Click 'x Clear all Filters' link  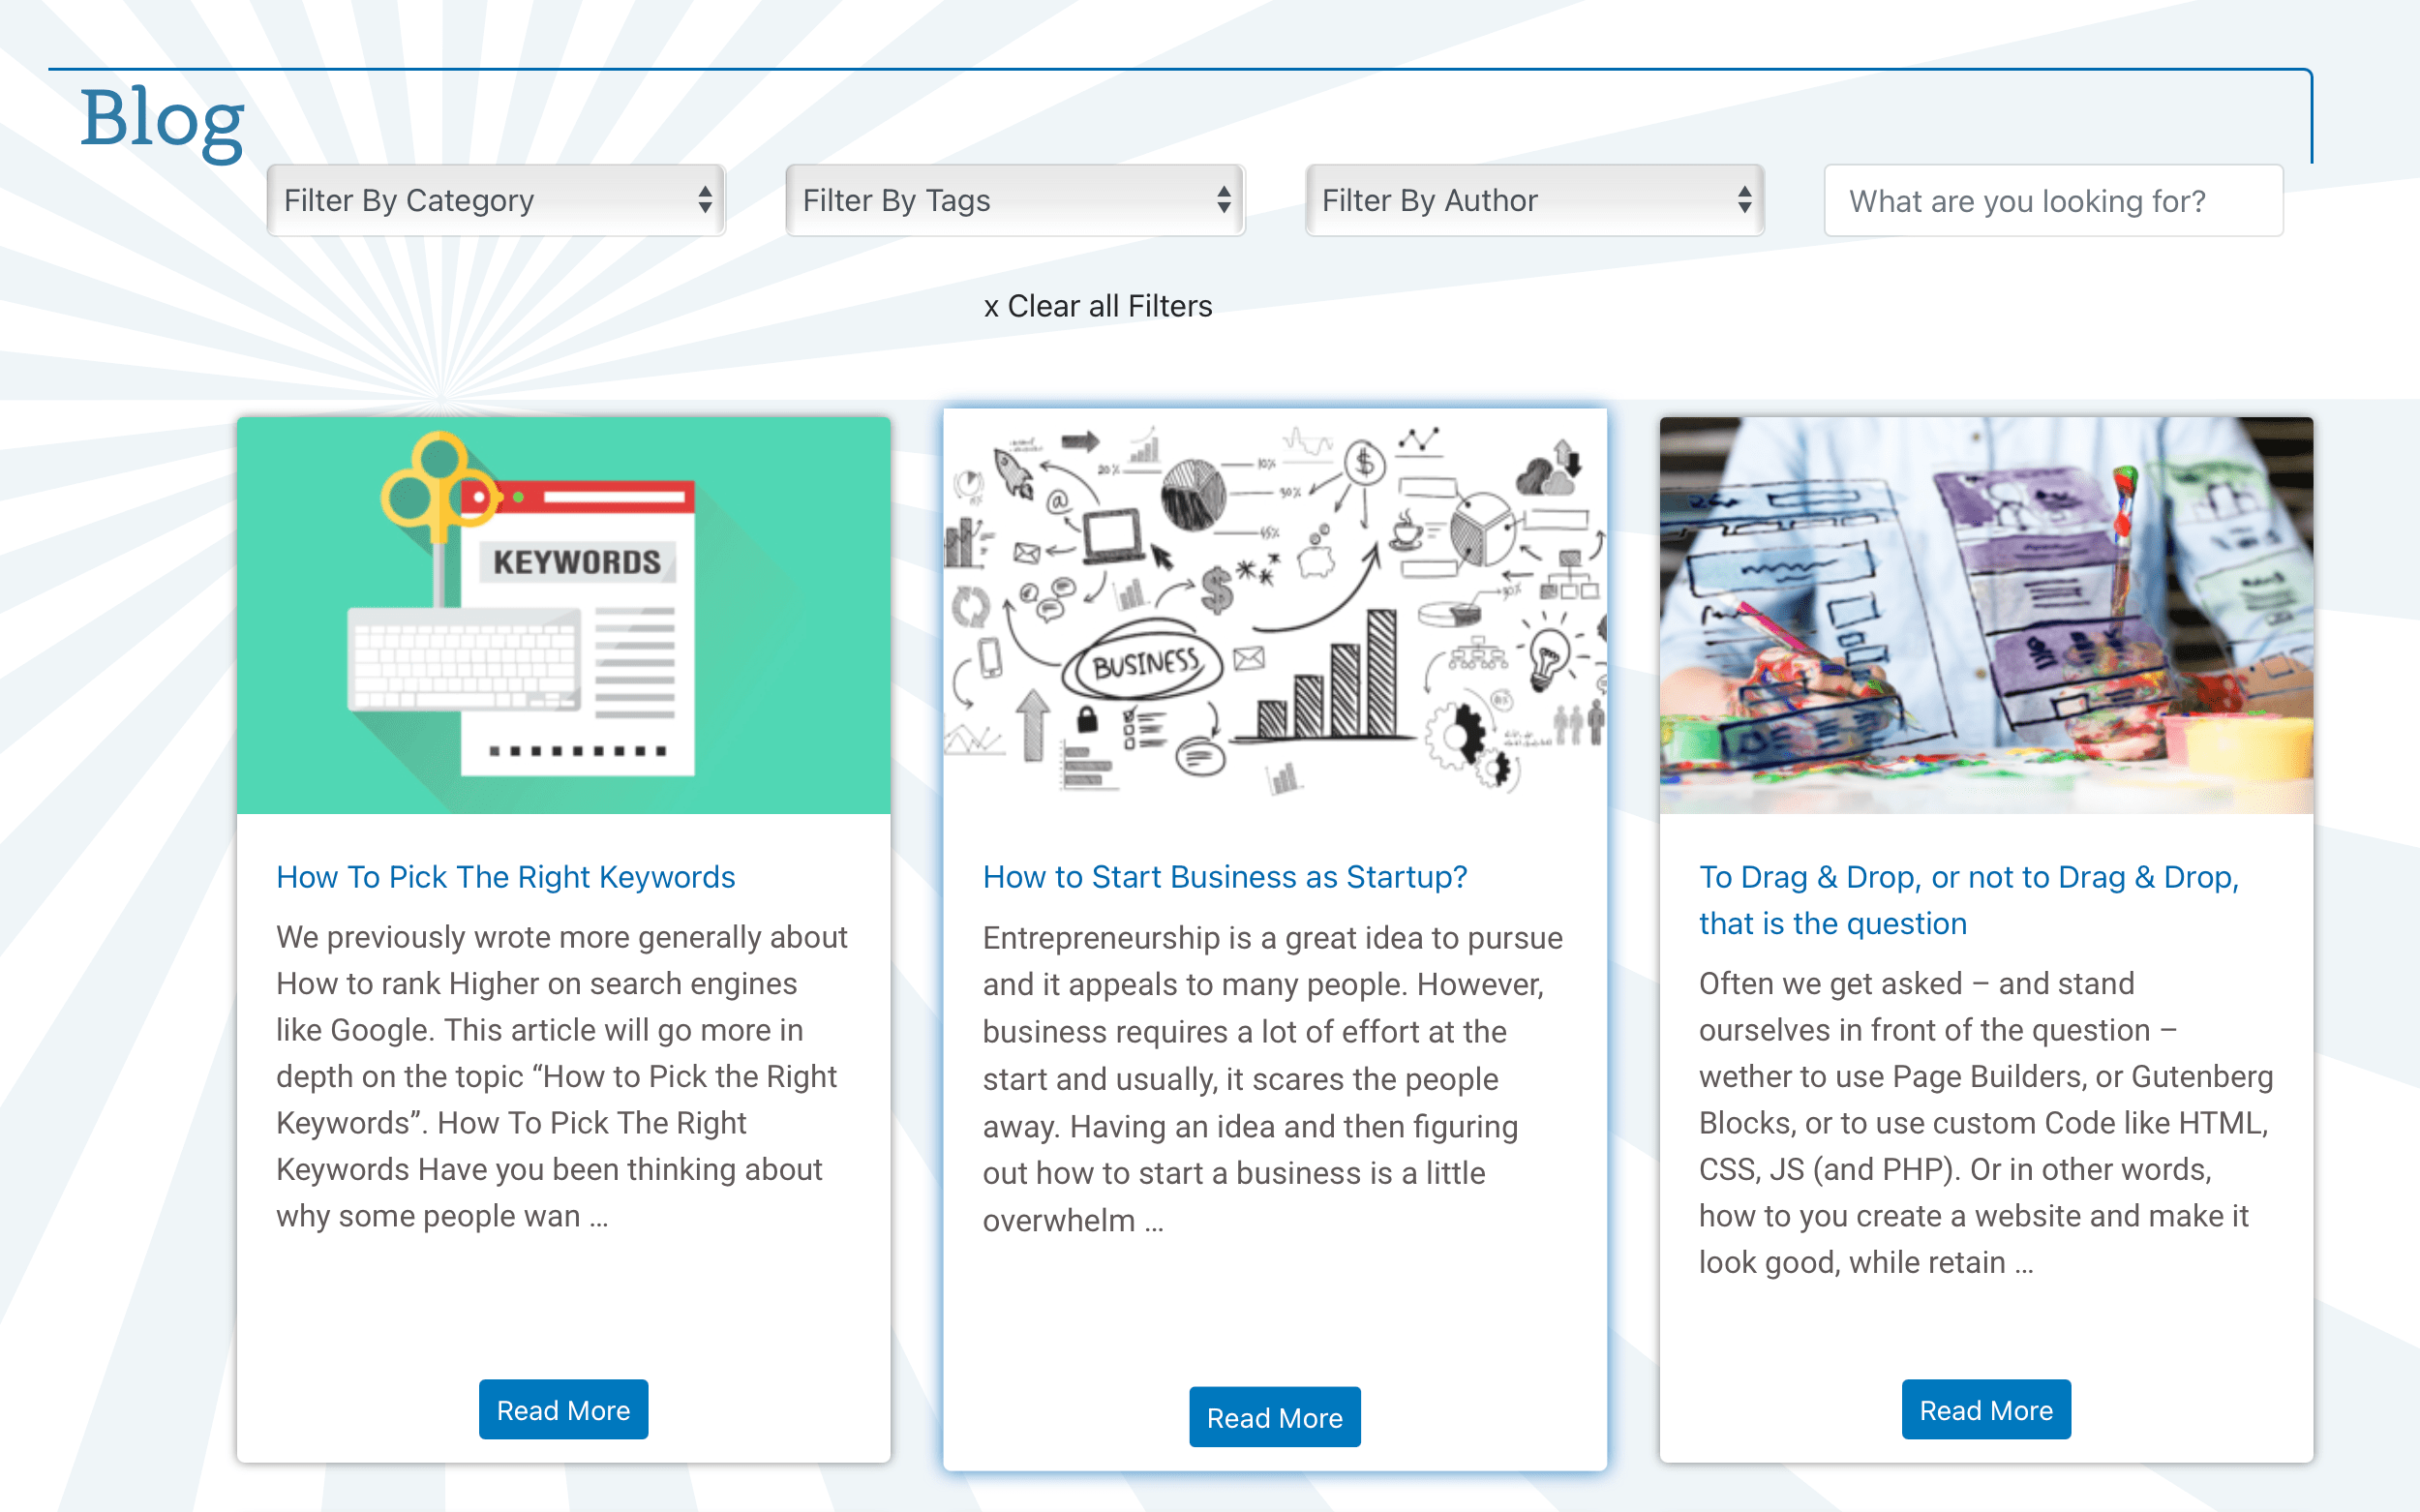click(1098, 306)
